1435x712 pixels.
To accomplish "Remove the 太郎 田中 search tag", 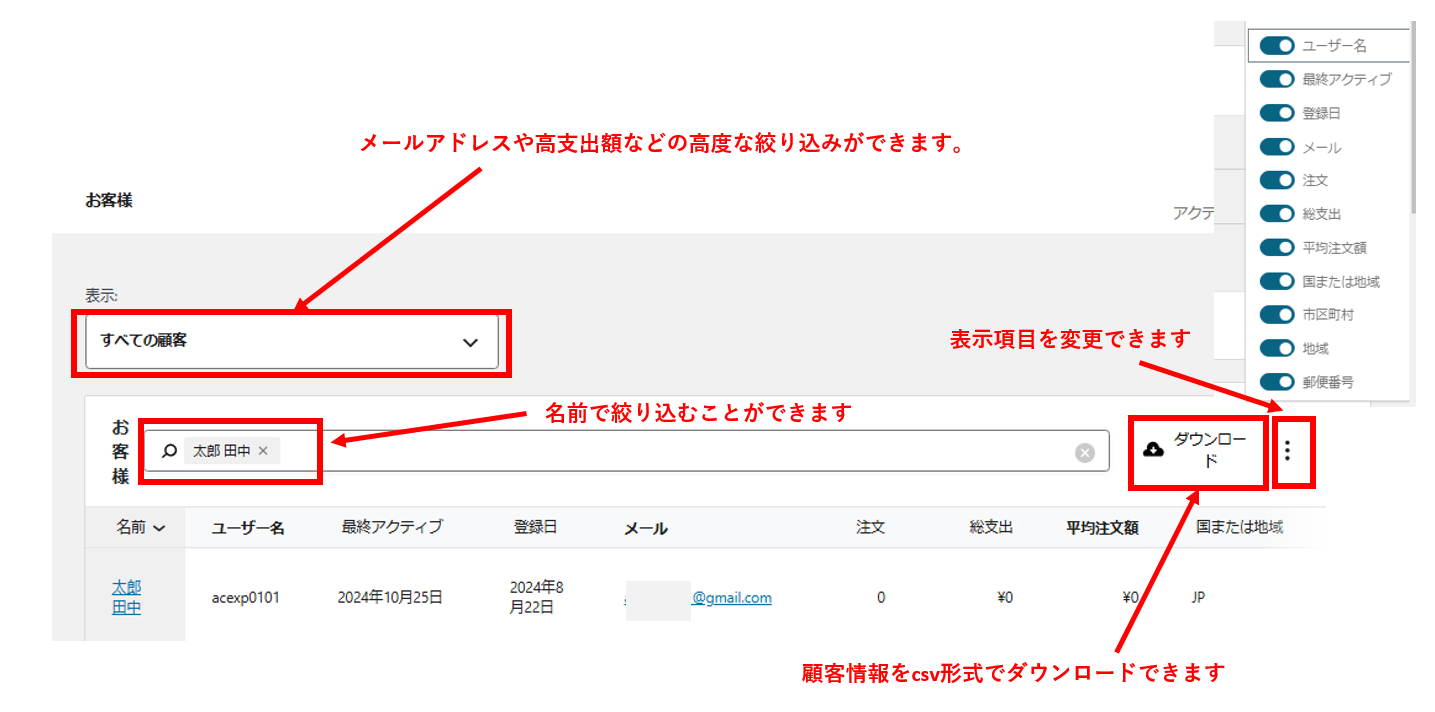I will tap(263, 451).
